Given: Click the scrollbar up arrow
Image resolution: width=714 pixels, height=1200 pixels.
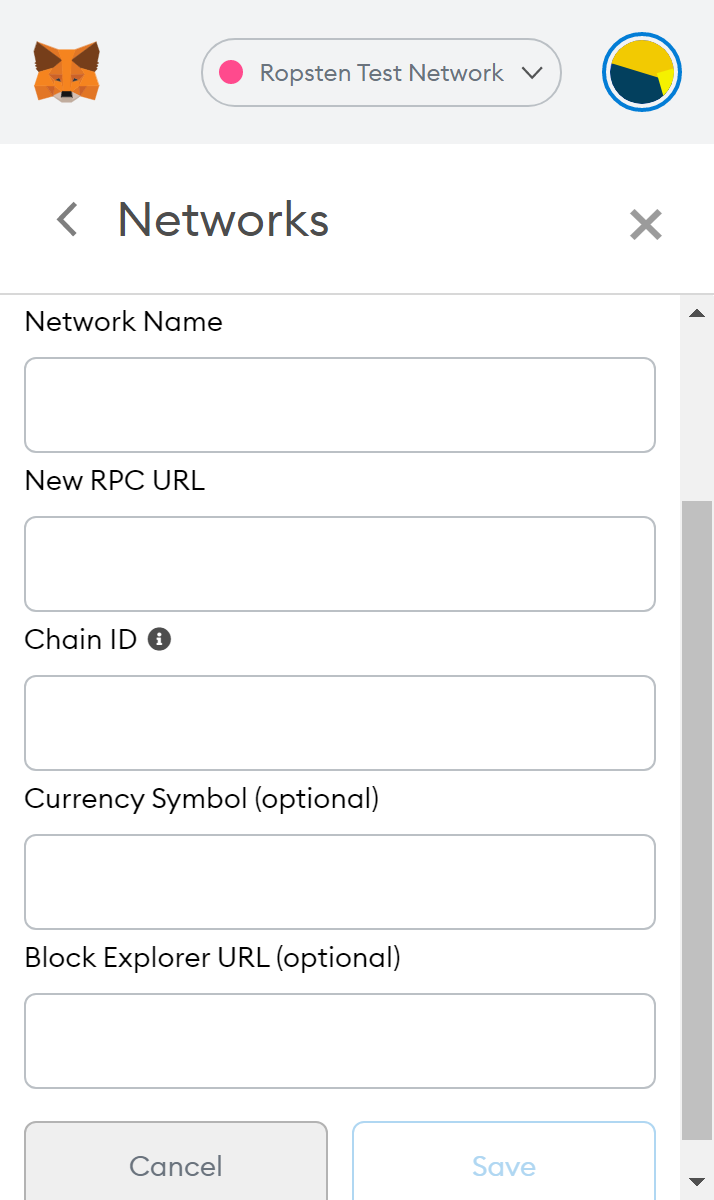Looking at the screenshot, I should click(697, 314).
